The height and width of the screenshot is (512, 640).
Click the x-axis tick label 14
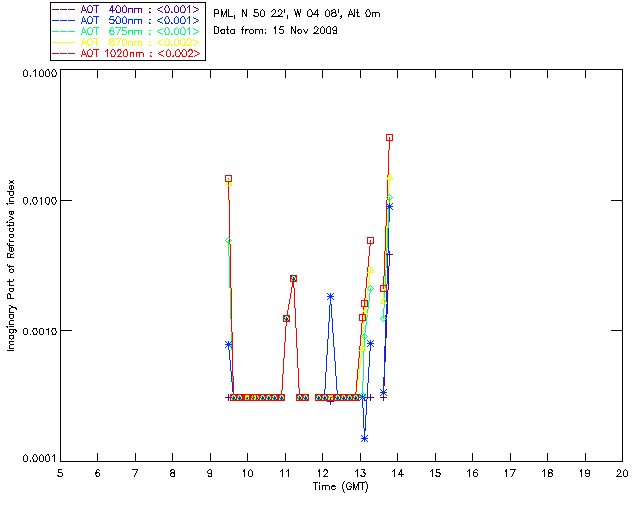pos(398,473)
